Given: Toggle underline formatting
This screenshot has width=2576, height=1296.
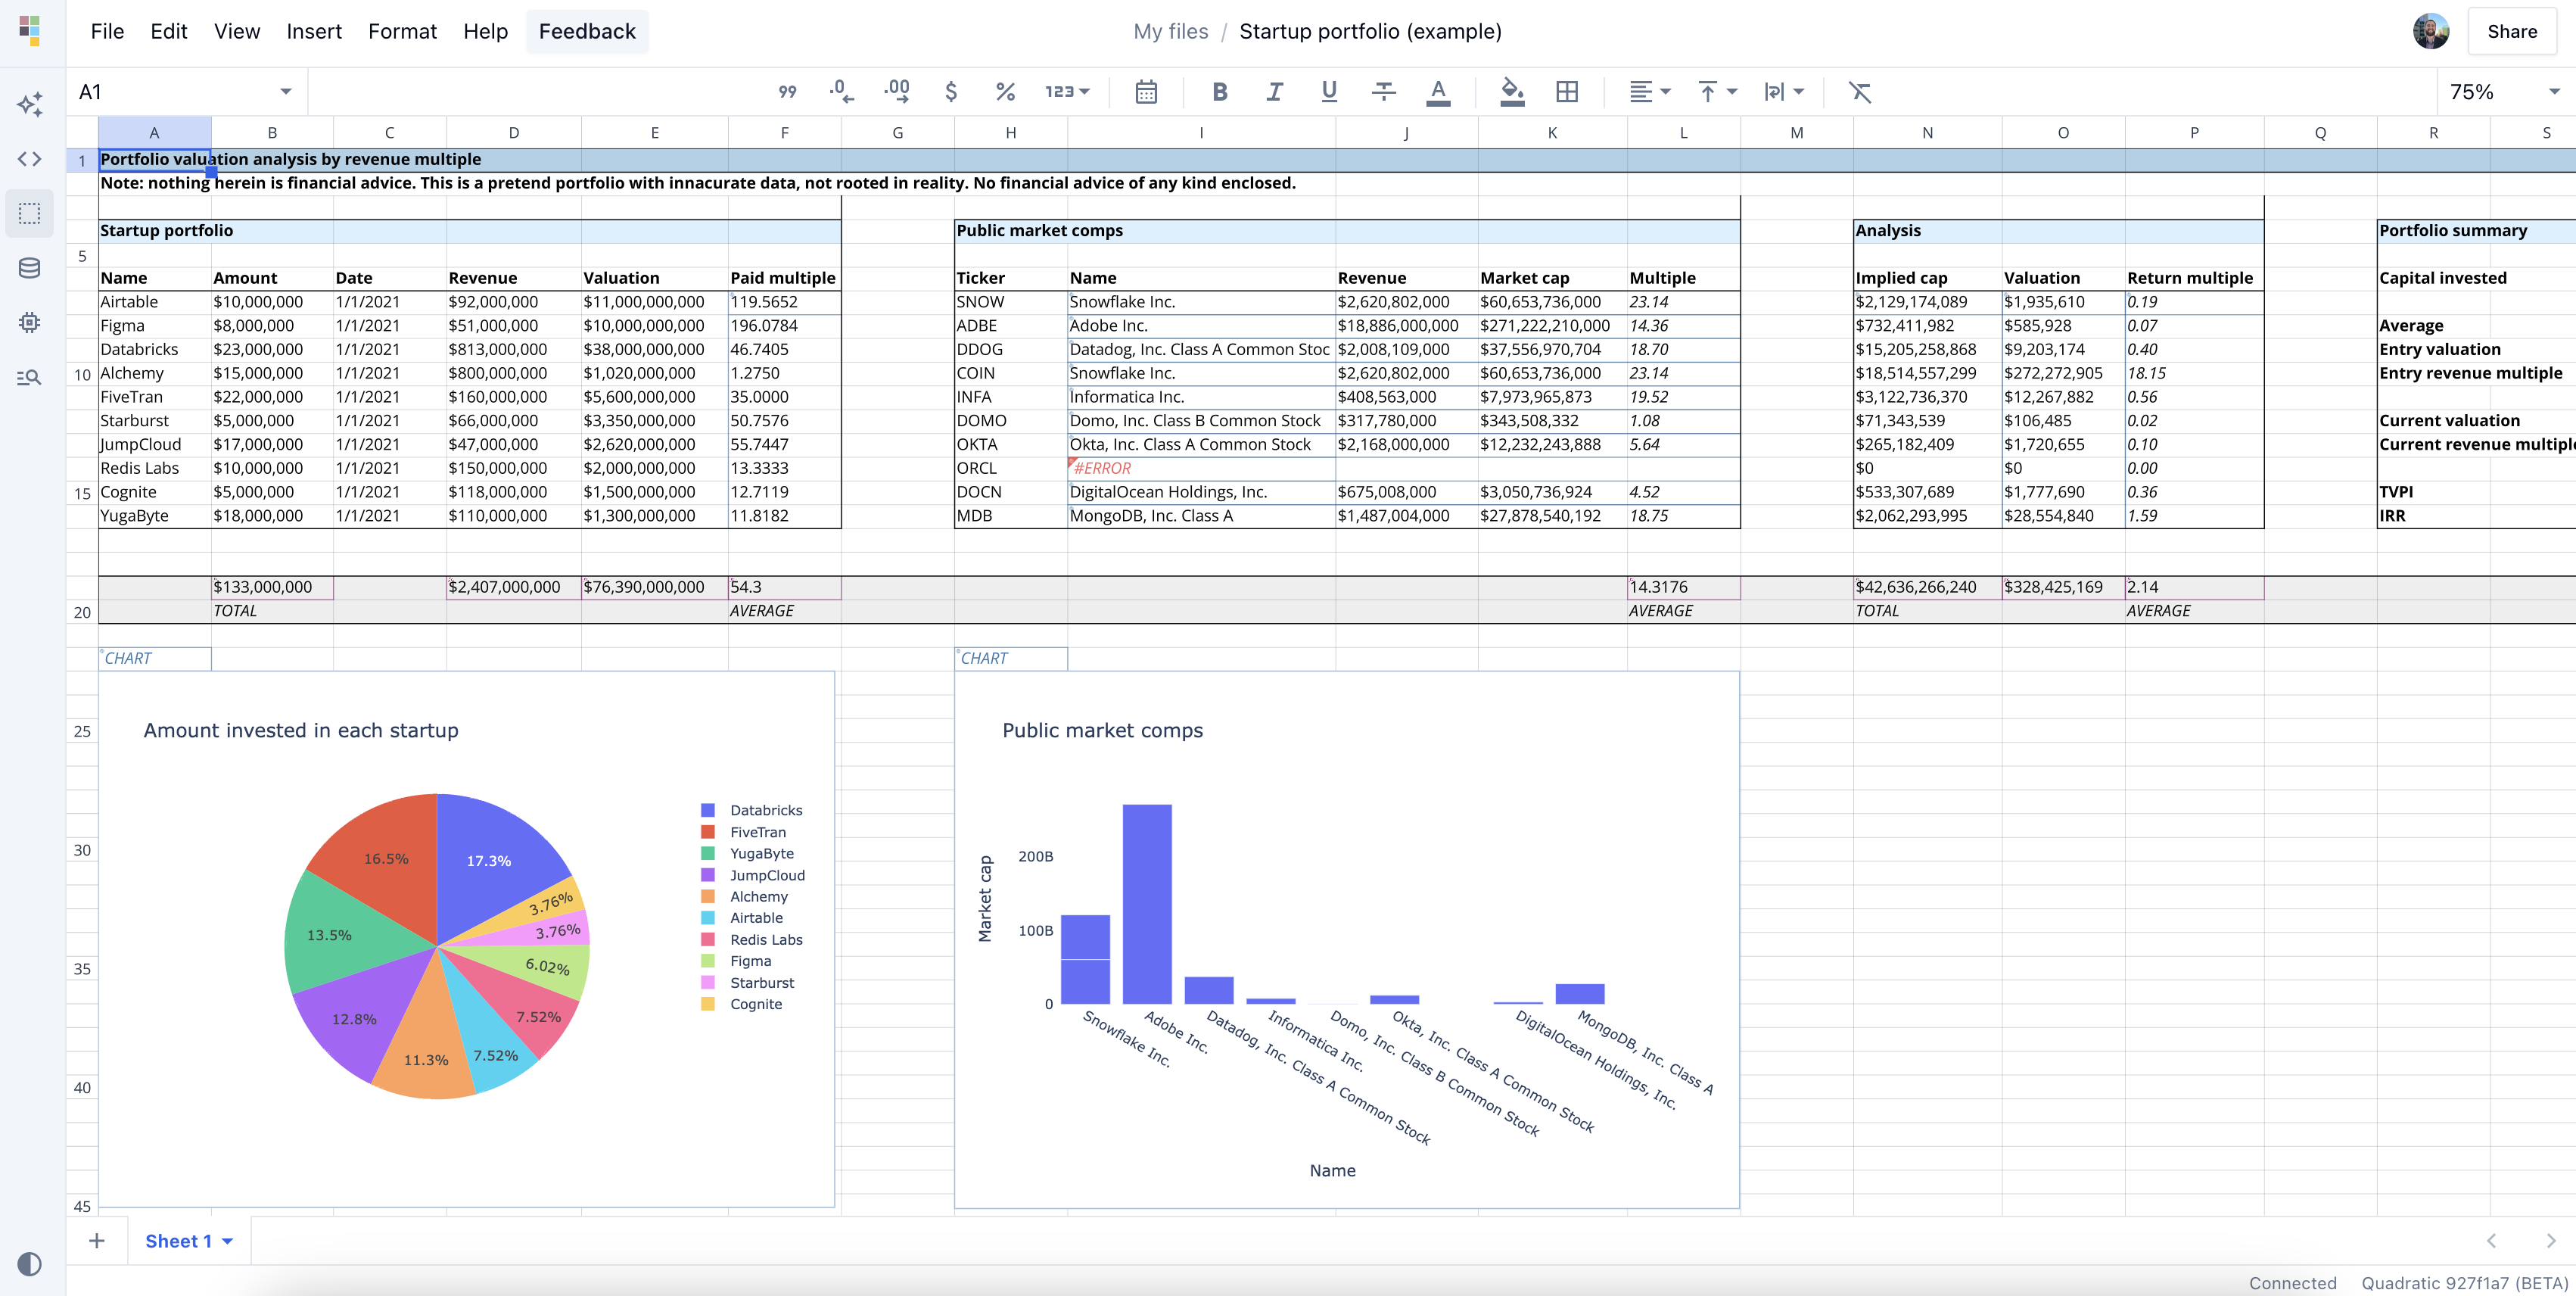Looking at the screenshot, I should [x=1329, y=92].
